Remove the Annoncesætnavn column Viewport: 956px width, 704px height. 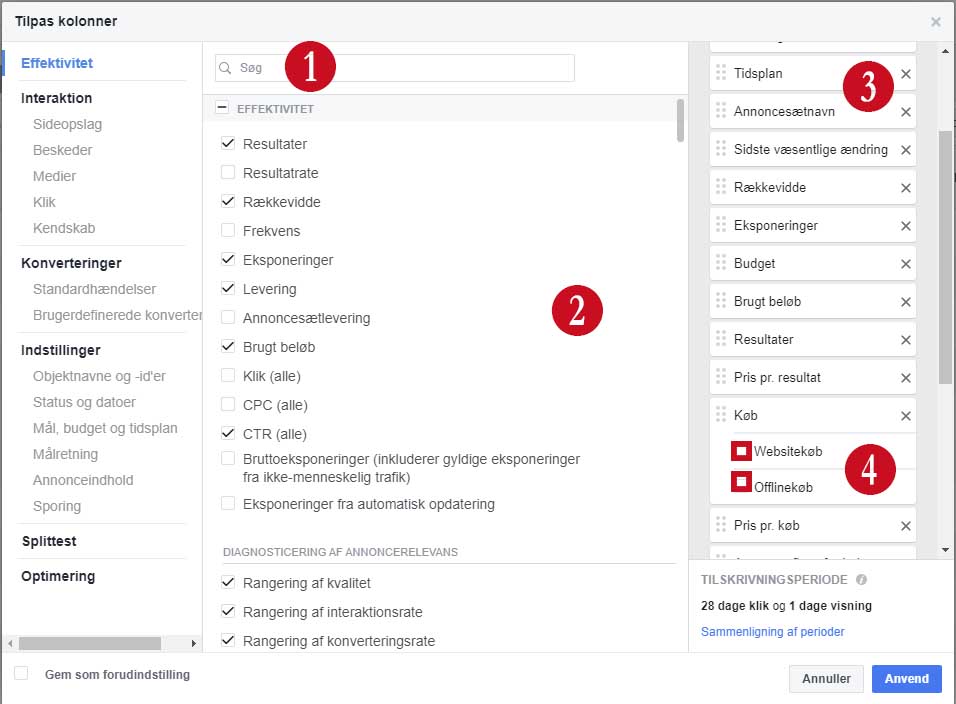pyautogui.click(x=906, y=111)
